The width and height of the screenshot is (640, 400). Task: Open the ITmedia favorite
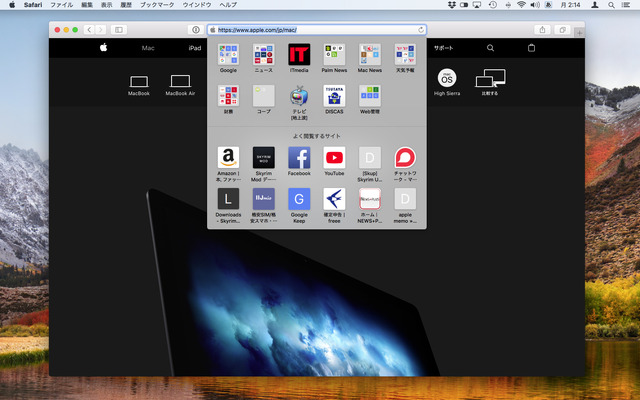pyautogui.click(x=299, y=55)
